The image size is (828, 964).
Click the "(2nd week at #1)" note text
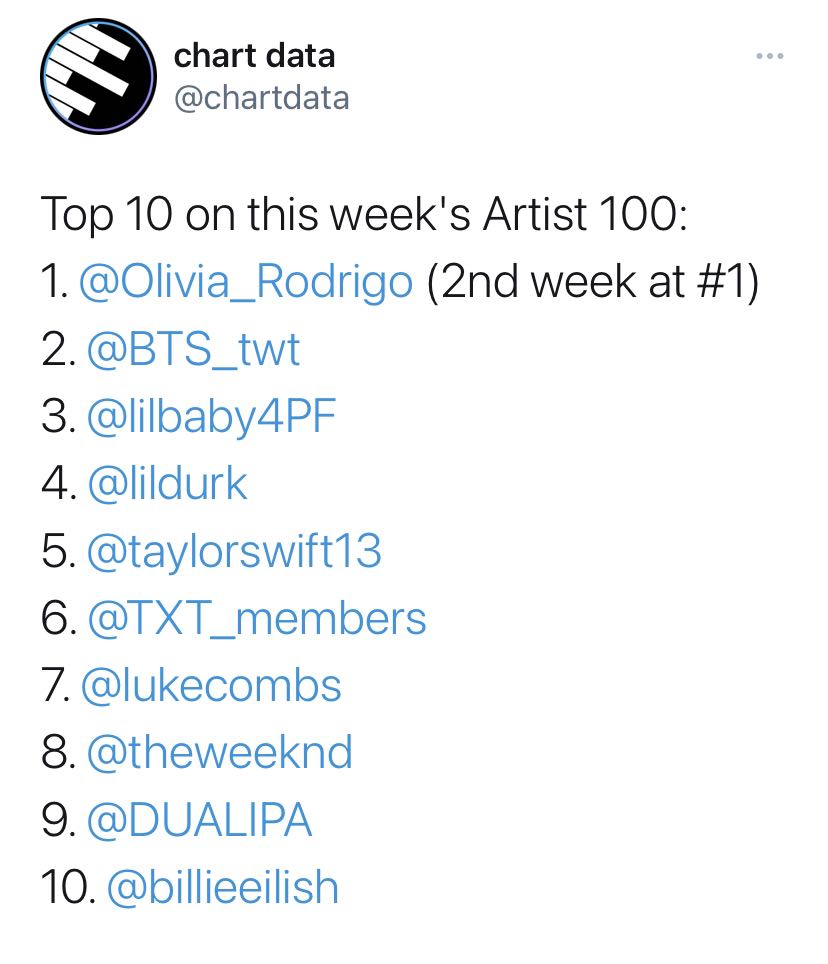[x=593, y=282]
